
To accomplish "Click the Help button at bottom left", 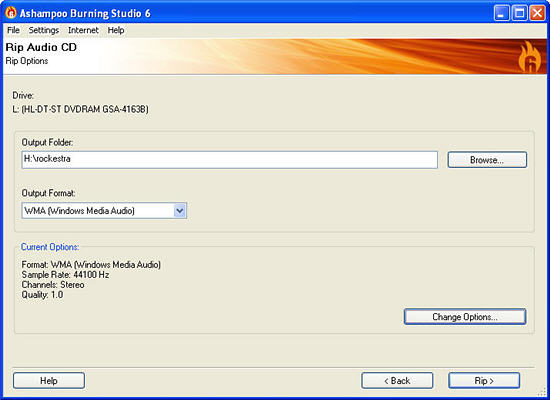I will (x=49, y=381).
